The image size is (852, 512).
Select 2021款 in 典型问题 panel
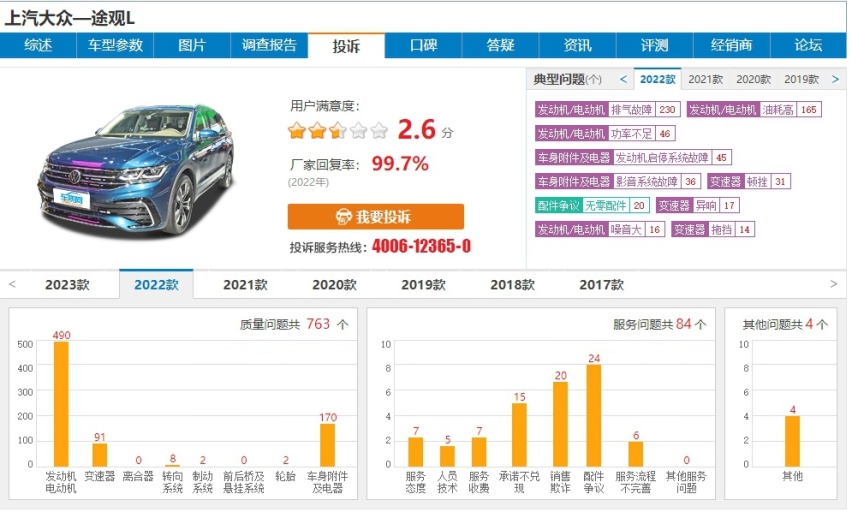[705, 79]
